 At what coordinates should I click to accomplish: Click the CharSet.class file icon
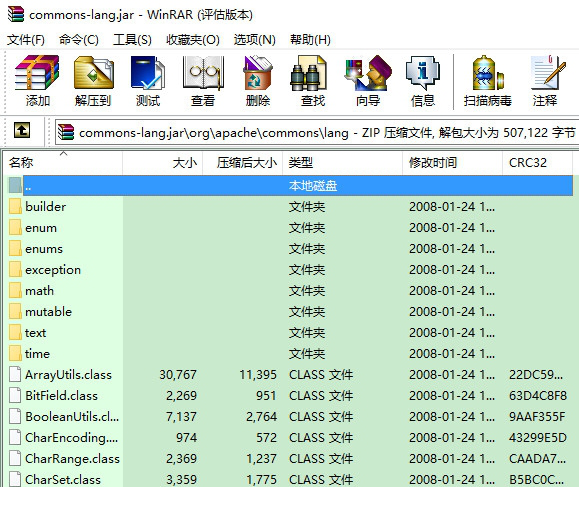coord(15,479)
